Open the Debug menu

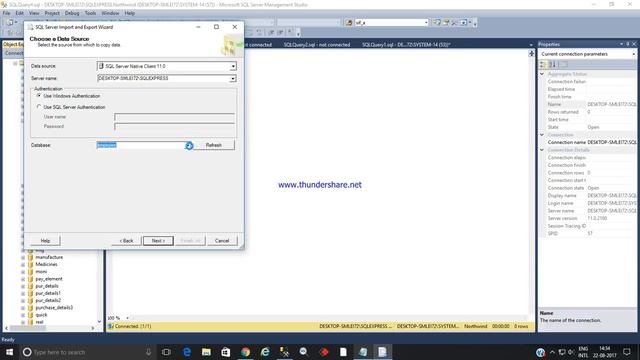coord(72,13)
